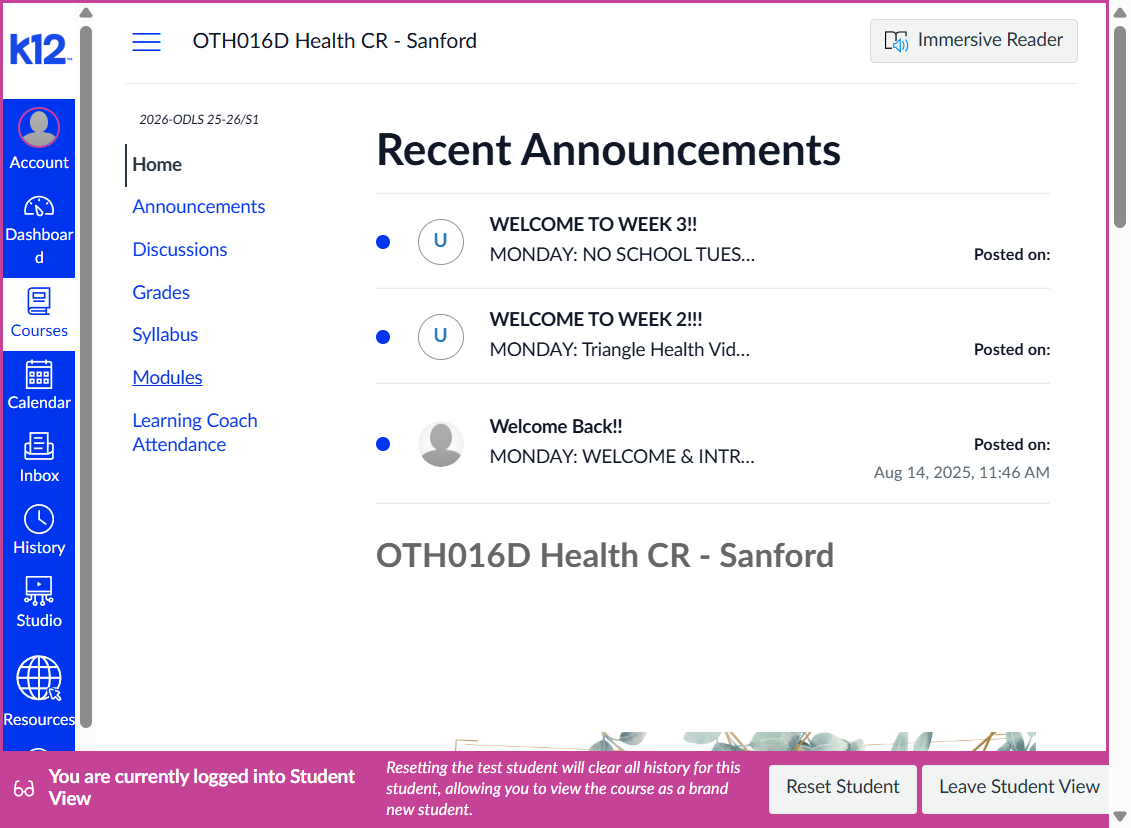Click the 2026-ODLS 25-26/S1 term label
Viewport: 1131px width, 828px height.
tap(199, 120)
